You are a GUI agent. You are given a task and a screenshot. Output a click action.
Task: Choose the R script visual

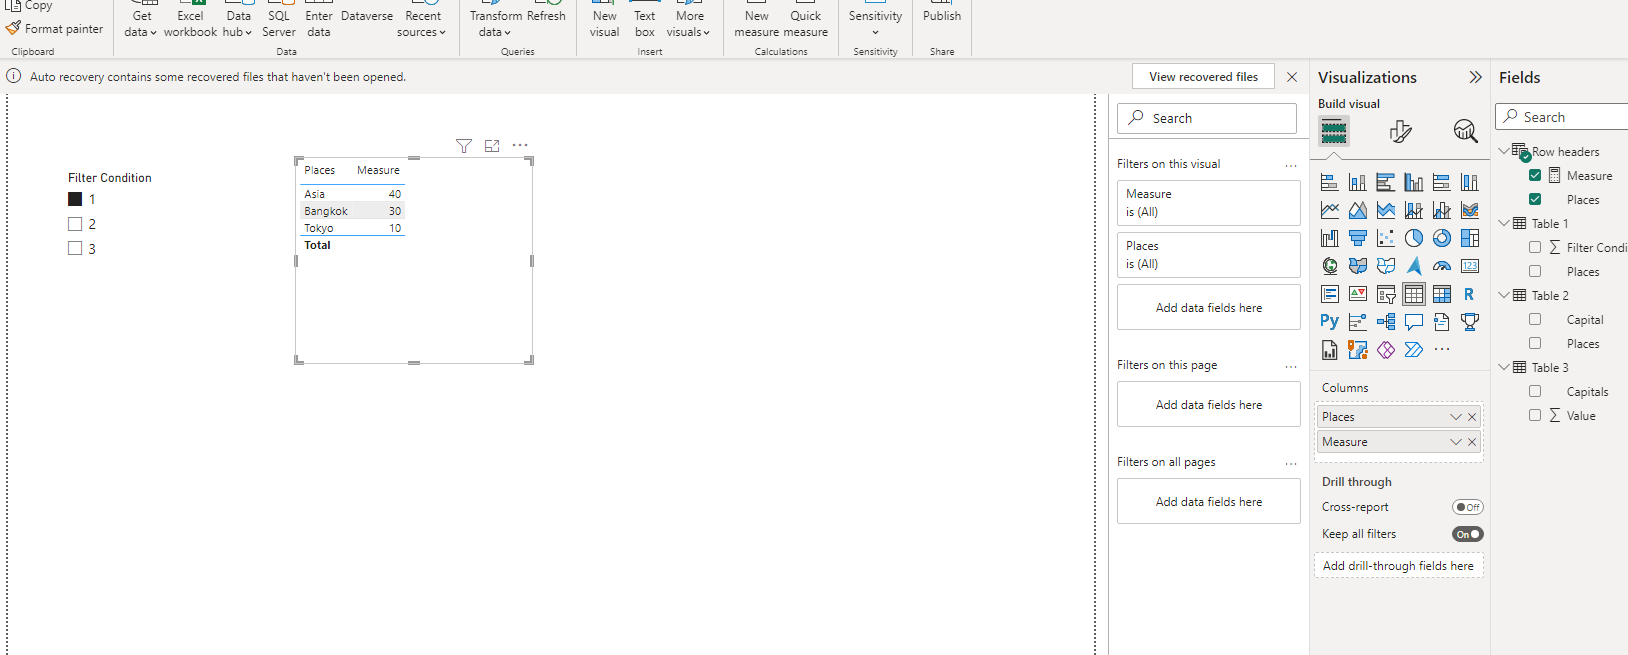point(1469,294)
